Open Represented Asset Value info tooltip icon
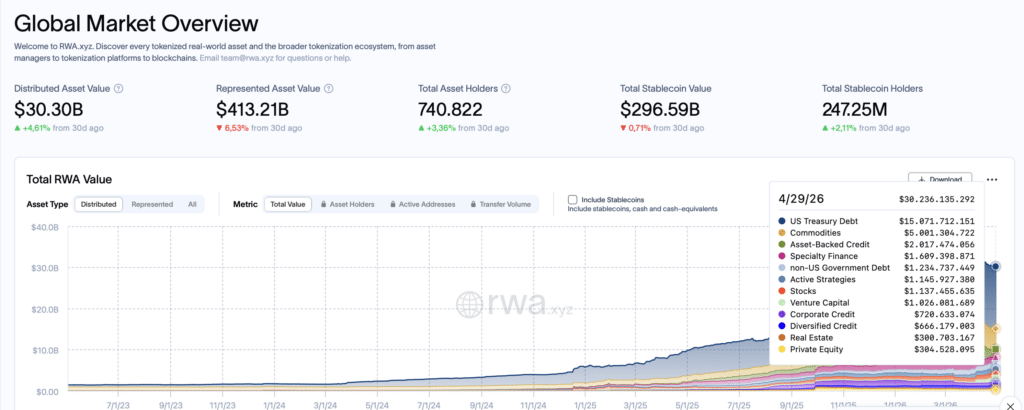The height and width of the screenshot is (410, 1024). click(x=328, y=89)
